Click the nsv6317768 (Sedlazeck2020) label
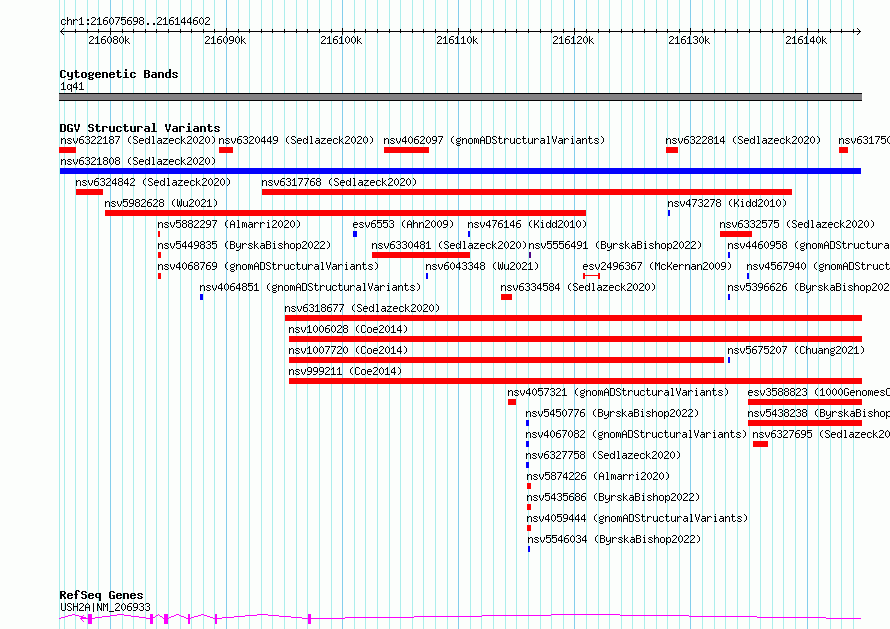Screen dimensions: 890x629 tap(339, 182)
